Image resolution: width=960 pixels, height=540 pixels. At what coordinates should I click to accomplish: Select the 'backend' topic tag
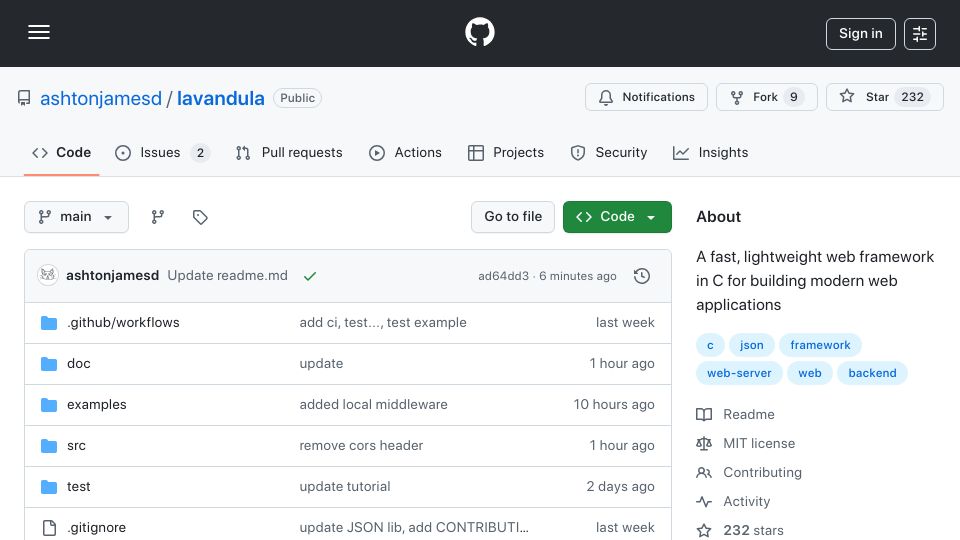[872, 373]
